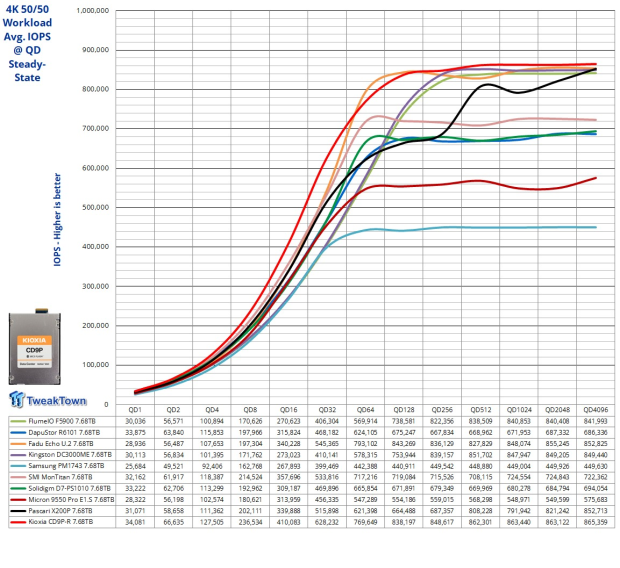Click the DapuStor QD128 value 675,247
Image resolution: width=620 pixels, height=568 pixels.
click(404, 433)
